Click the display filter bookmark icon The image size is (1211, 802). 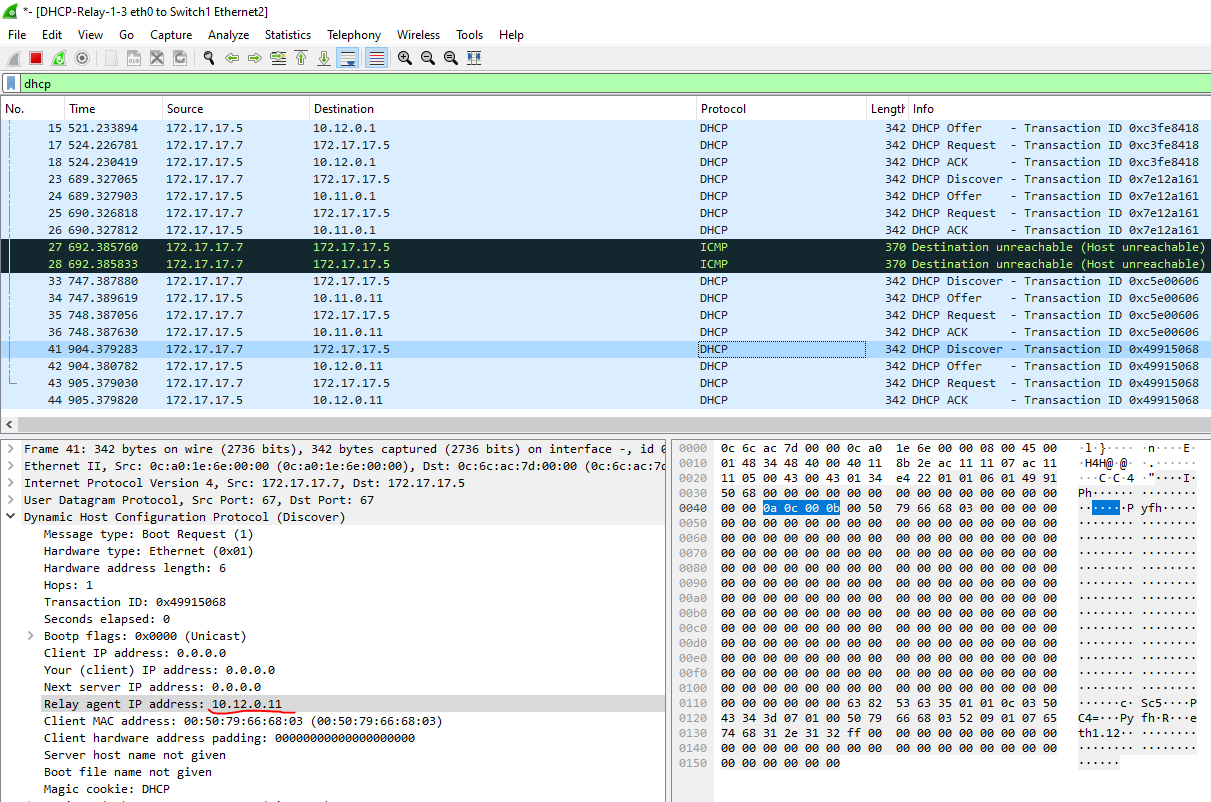click(x=11, y=84)
